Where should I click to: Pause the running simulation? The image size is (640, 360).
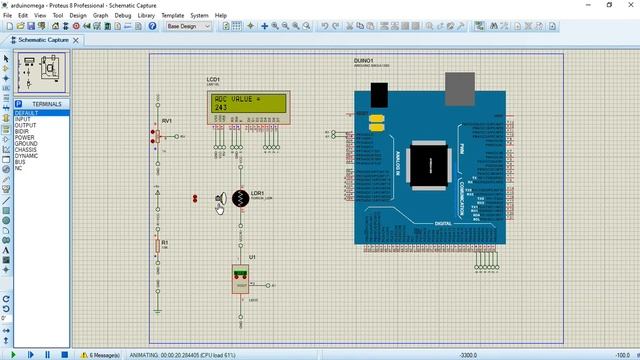click(47, 355)
